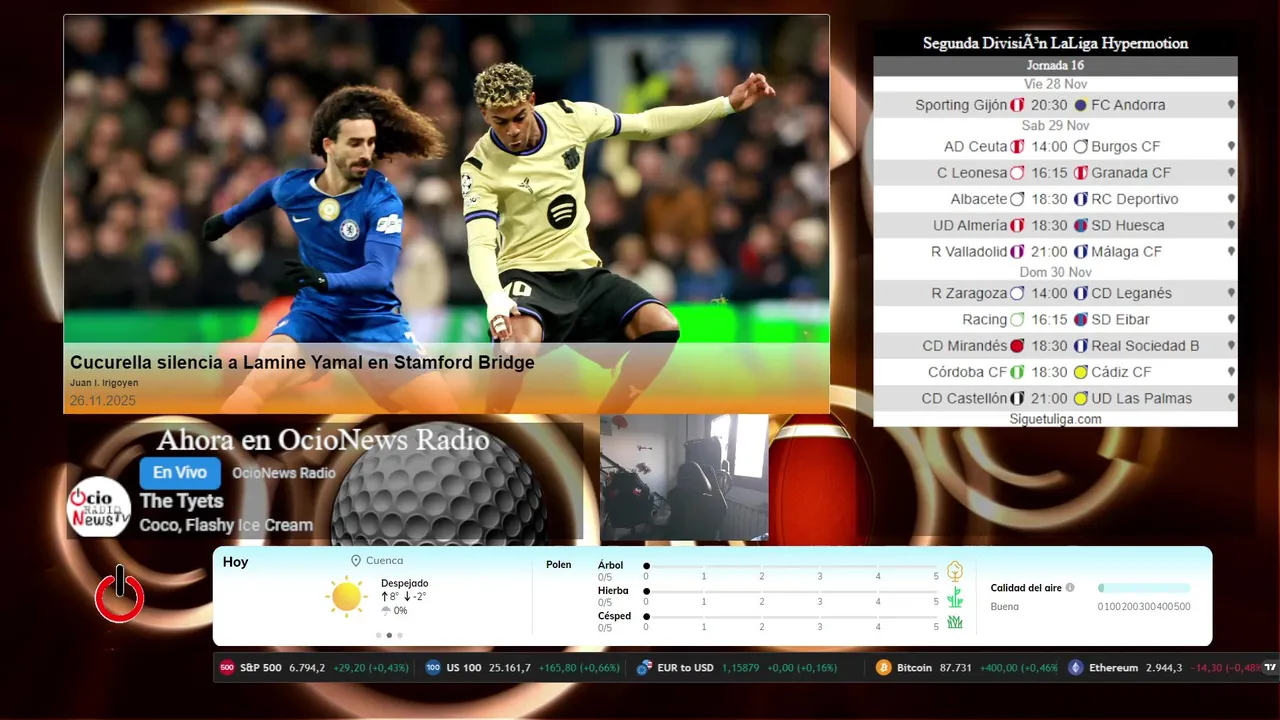Click the Ethereum diamond icon
1280x720 pixels.
[1076, 667]
